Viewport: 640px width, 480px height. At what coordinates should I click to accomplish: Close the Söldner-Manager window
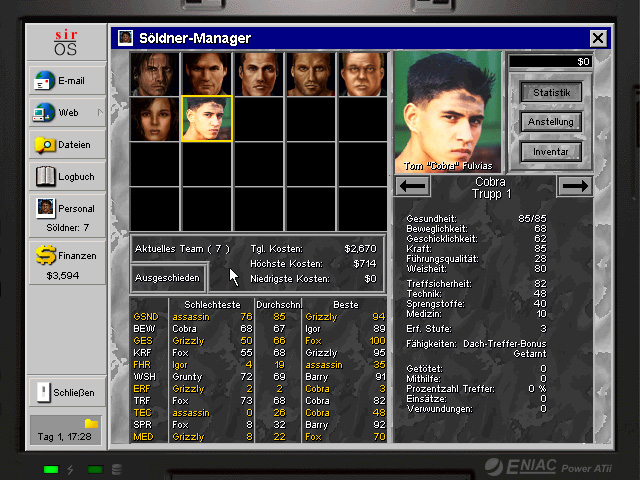[598, 38]
